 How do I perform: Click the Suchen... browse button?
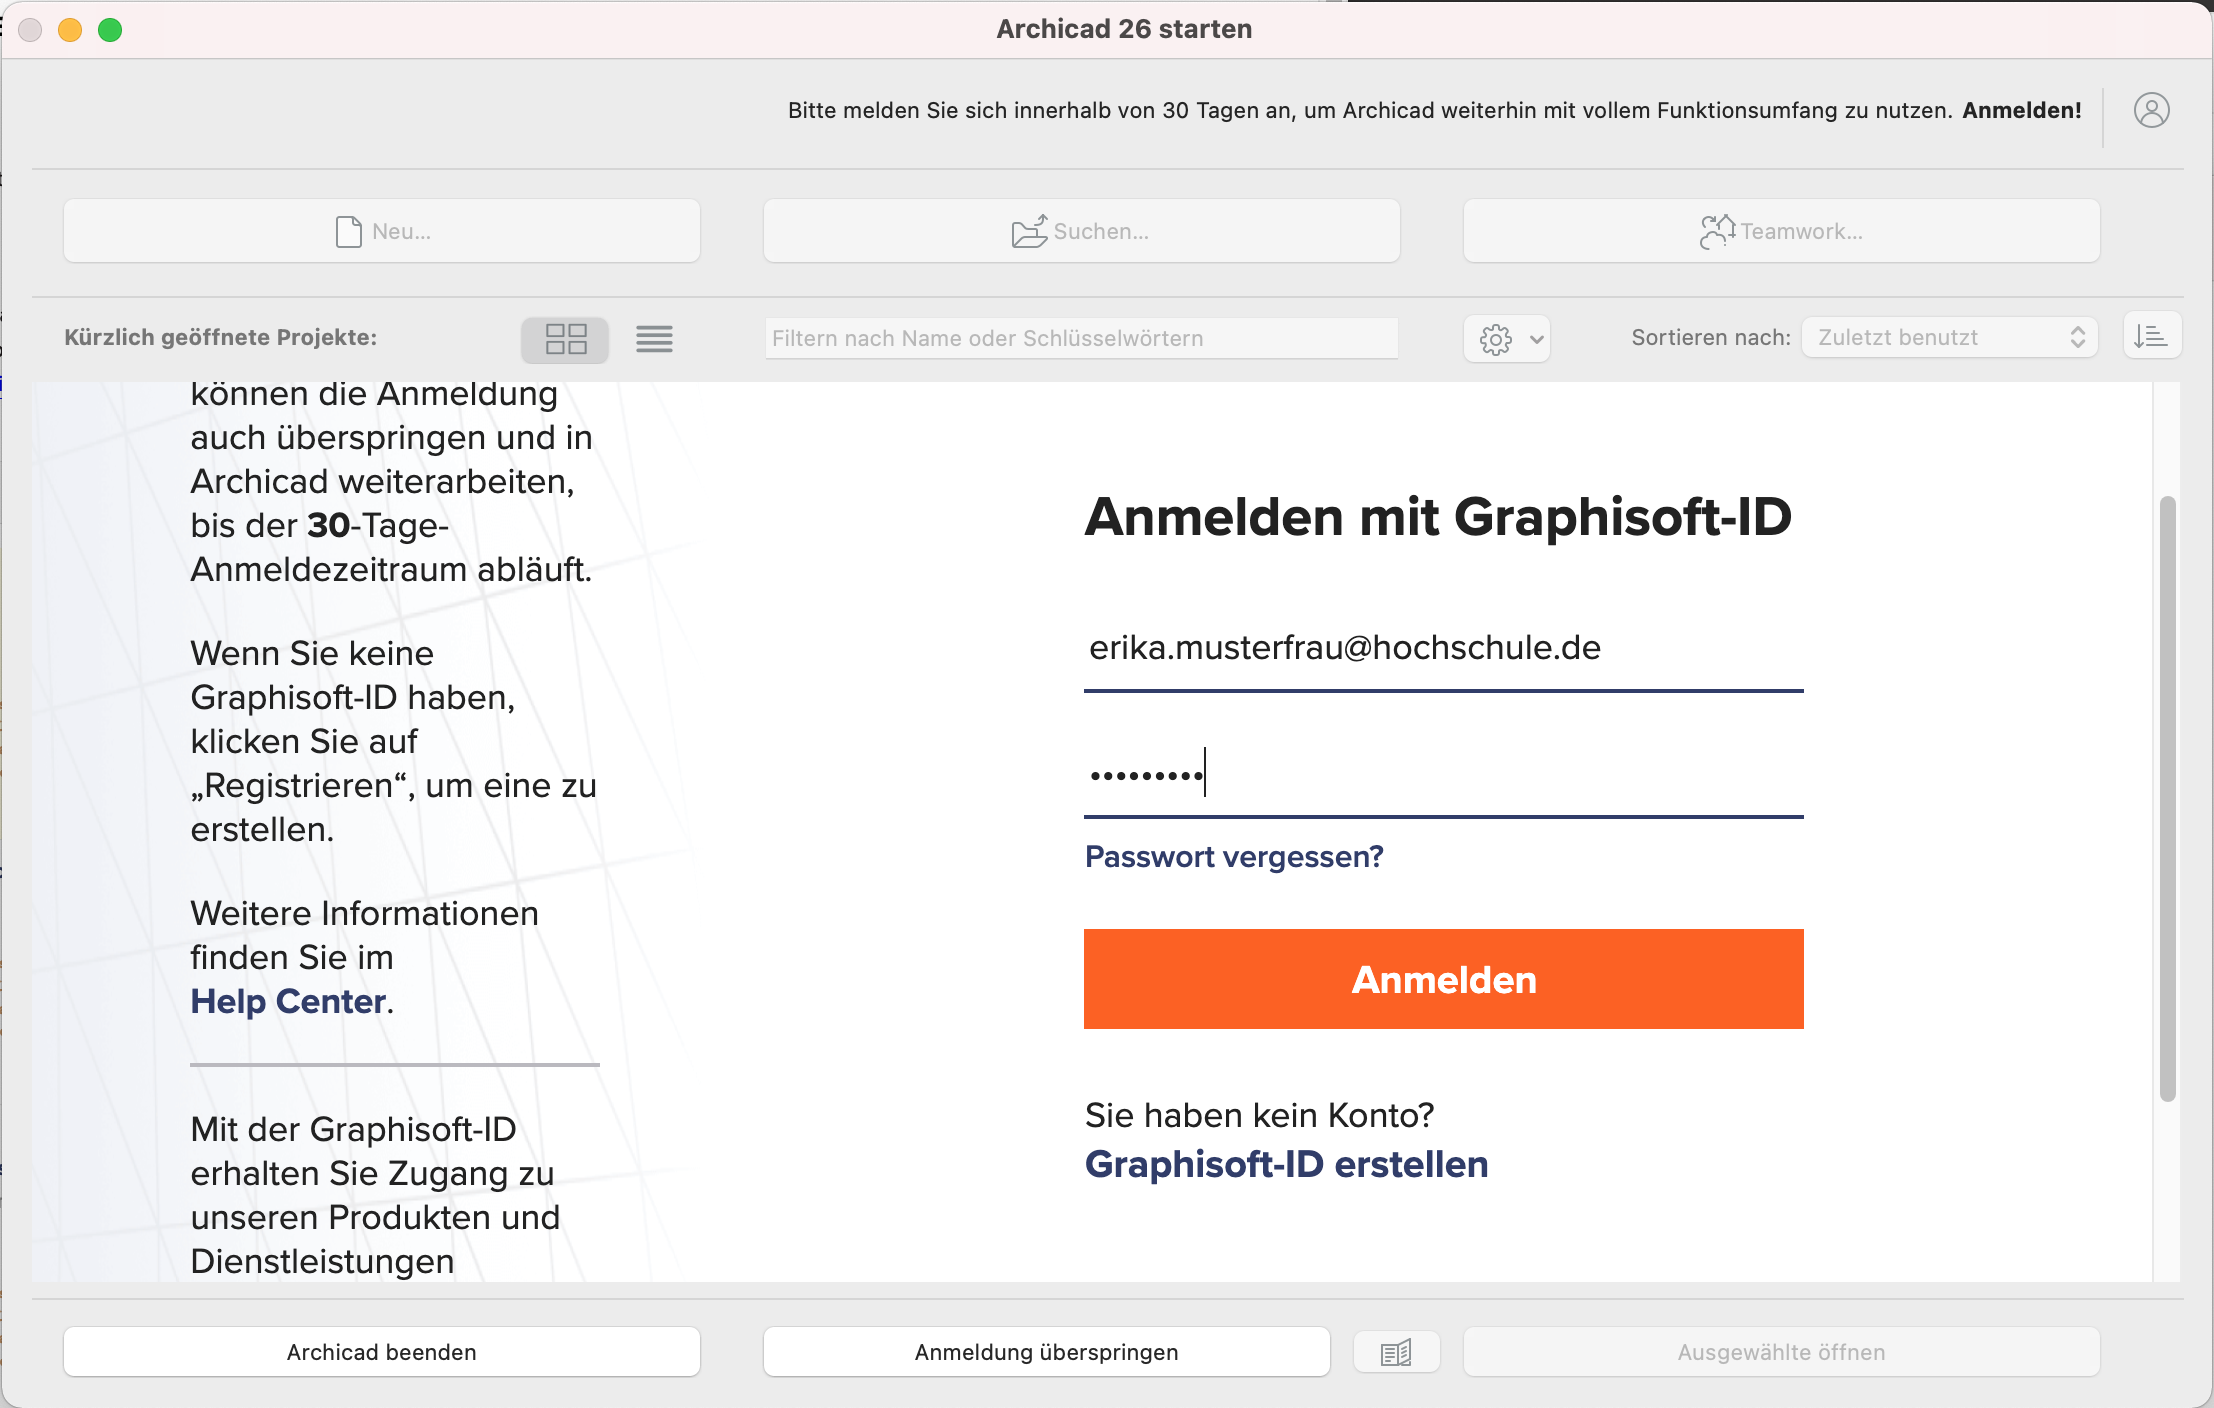pyautogui.click(x=1081, y=231)
